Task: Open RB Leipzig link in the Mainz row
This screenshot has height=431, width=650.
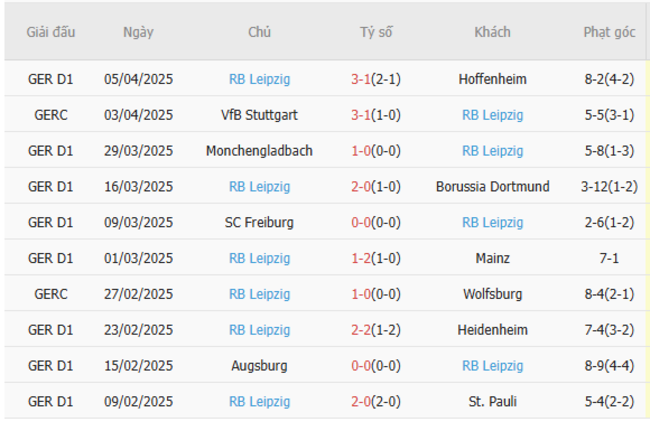Action: (x=259, y=258)
